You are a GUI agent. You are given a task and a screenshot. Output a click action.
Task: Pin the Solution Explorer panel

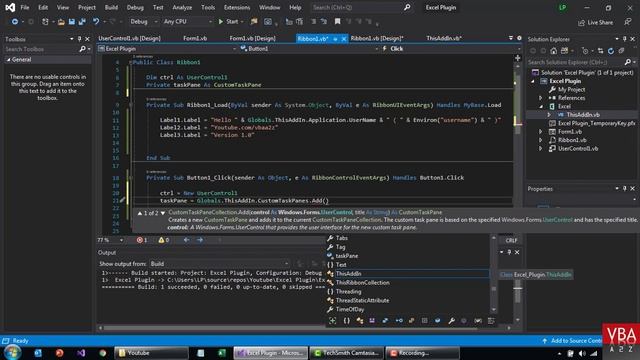(624, 39)
